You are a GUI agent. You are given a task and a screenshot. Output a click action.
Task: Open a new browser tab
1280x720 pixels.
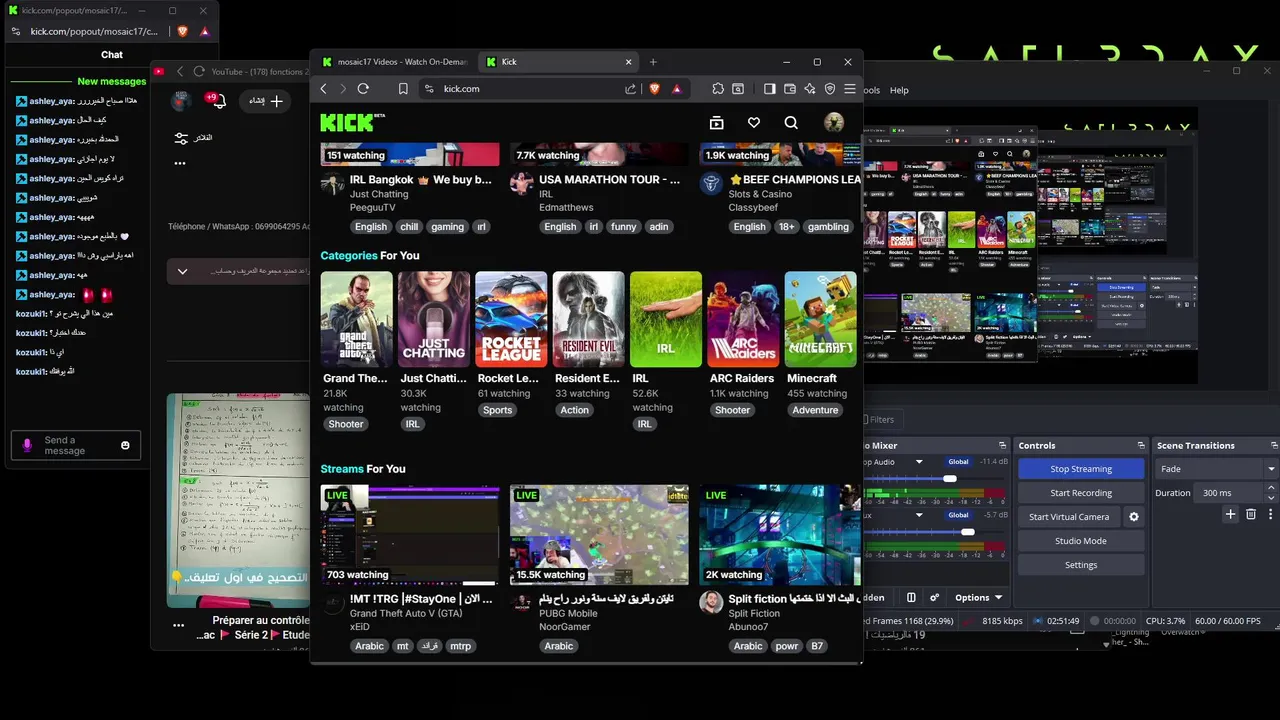[x=653, y=62]
